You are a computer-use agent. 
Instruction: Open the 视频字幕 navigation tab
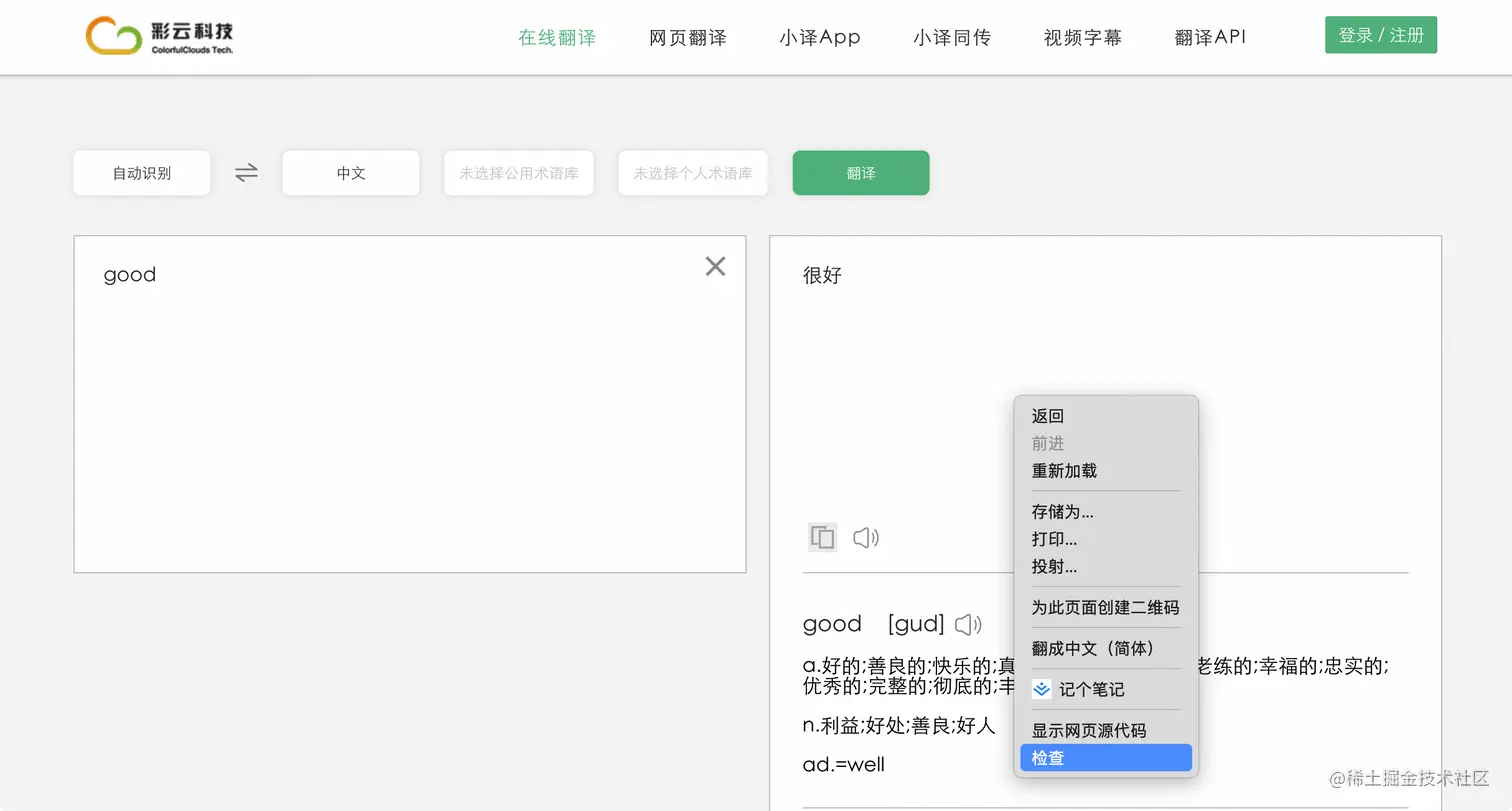[1083, 37]
